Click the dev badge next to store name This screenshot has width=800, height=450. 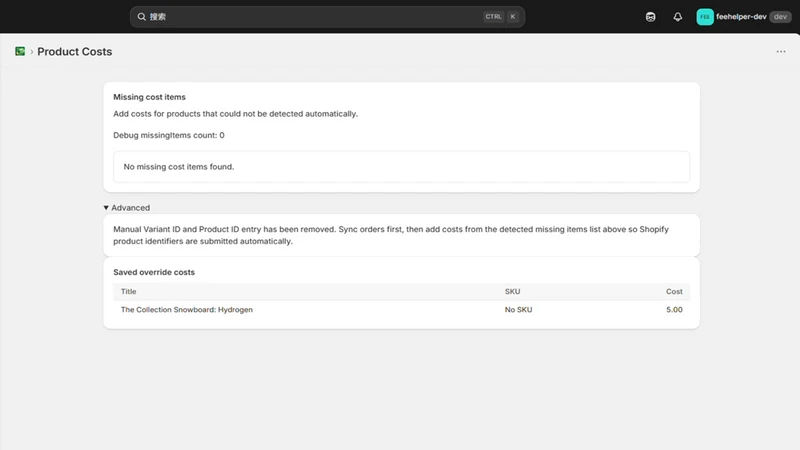click(780, 17)
